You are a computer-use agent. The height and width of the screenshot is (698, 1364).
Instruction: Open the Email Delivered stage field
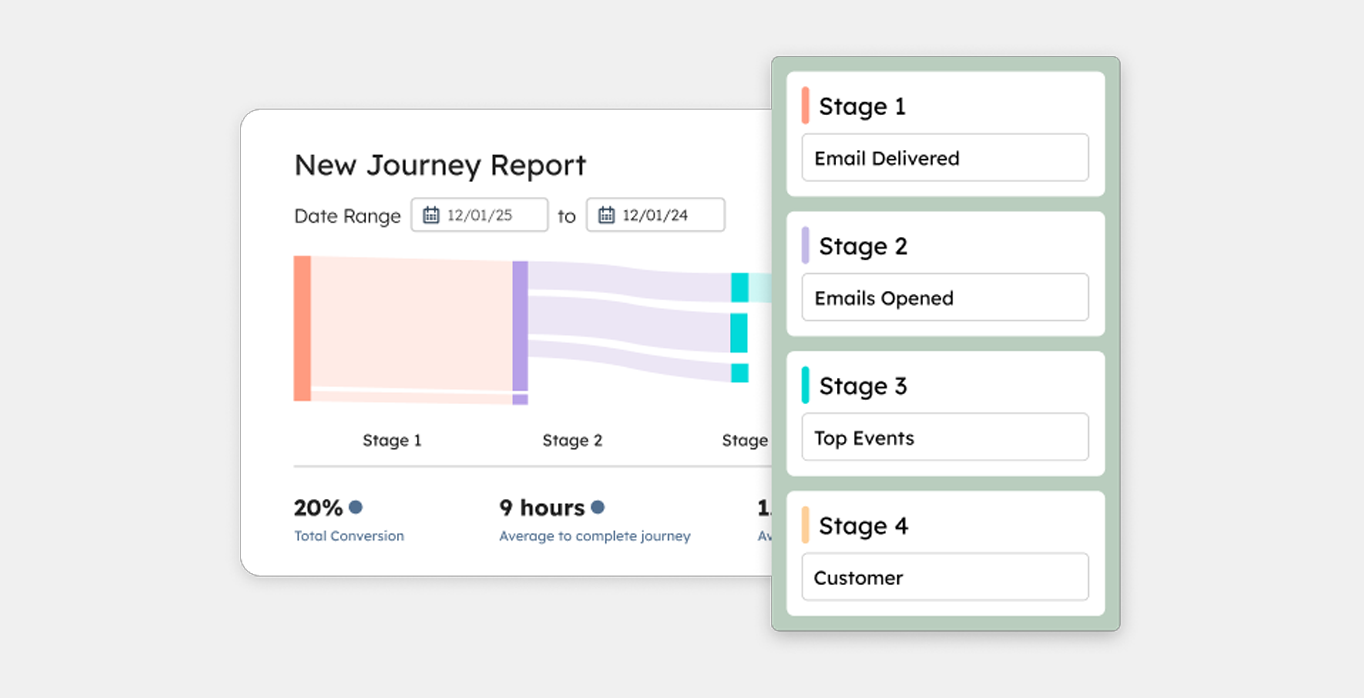(944, 158)
